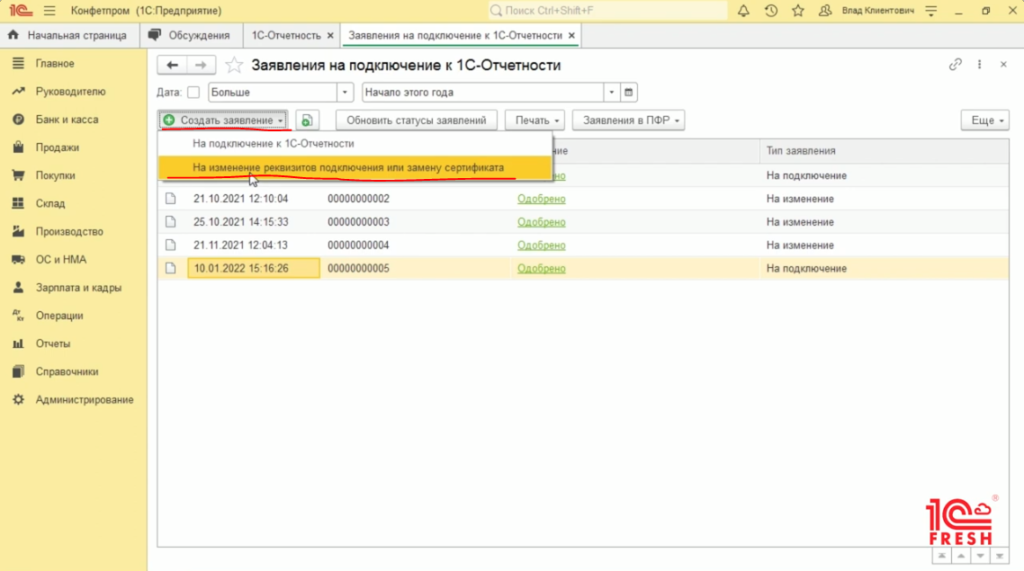Screen dimensions: 1024x571
Task: Expand the Больше comparison dropdown
Action: 345,92
